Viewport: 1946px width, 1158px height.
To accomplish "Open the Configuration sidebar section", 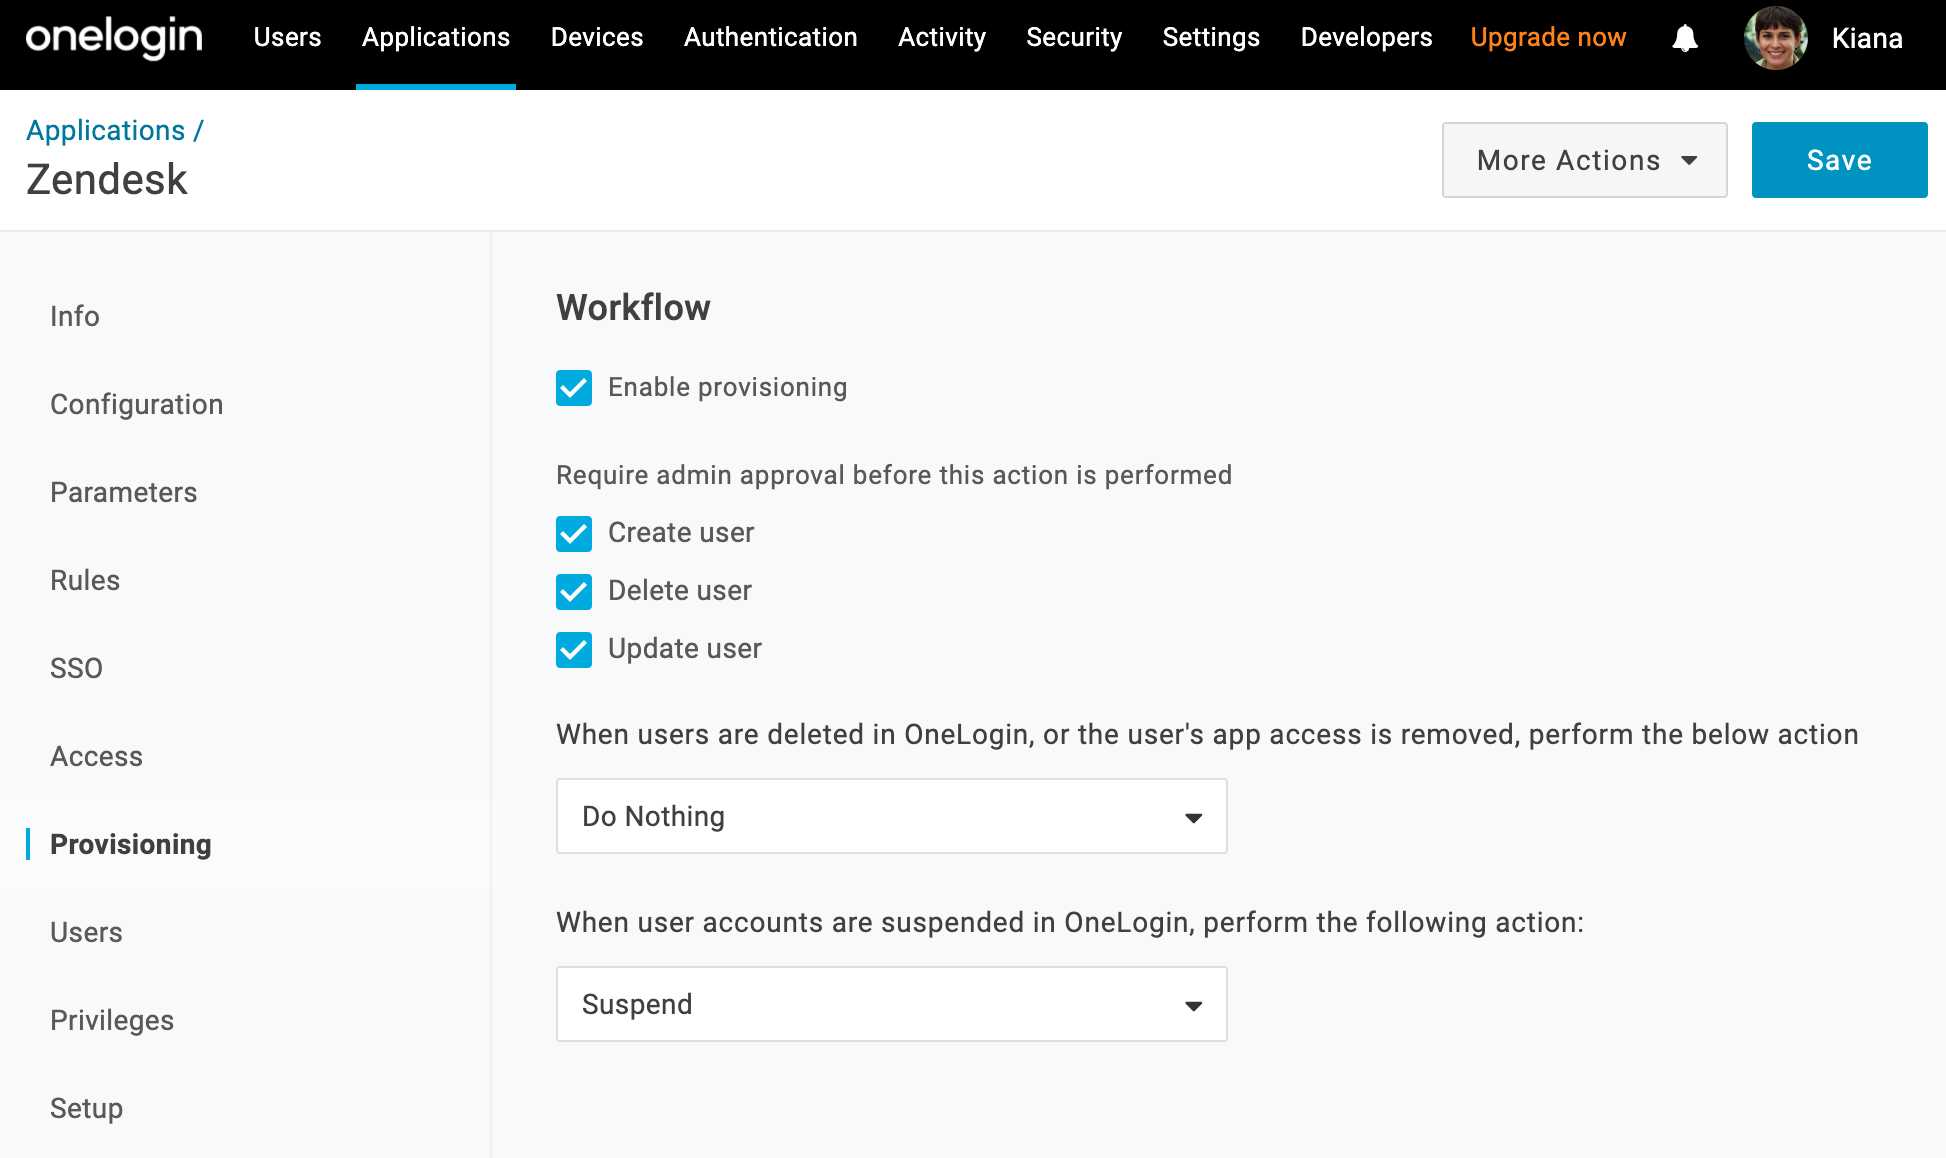I will (136, 404).
